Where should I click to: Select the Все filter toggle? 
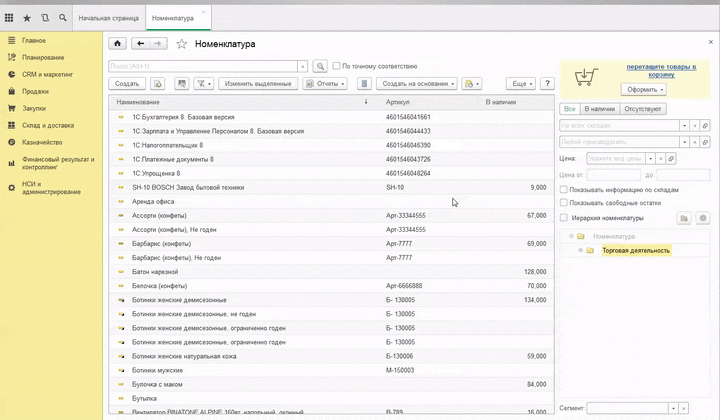point(569,109)
